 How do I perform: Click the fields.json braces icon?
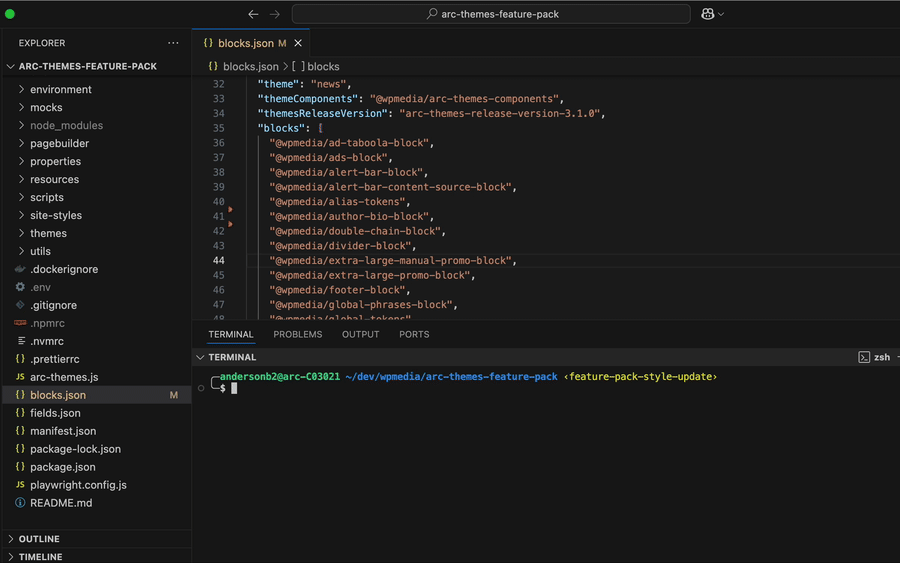[x=20, y=413]
